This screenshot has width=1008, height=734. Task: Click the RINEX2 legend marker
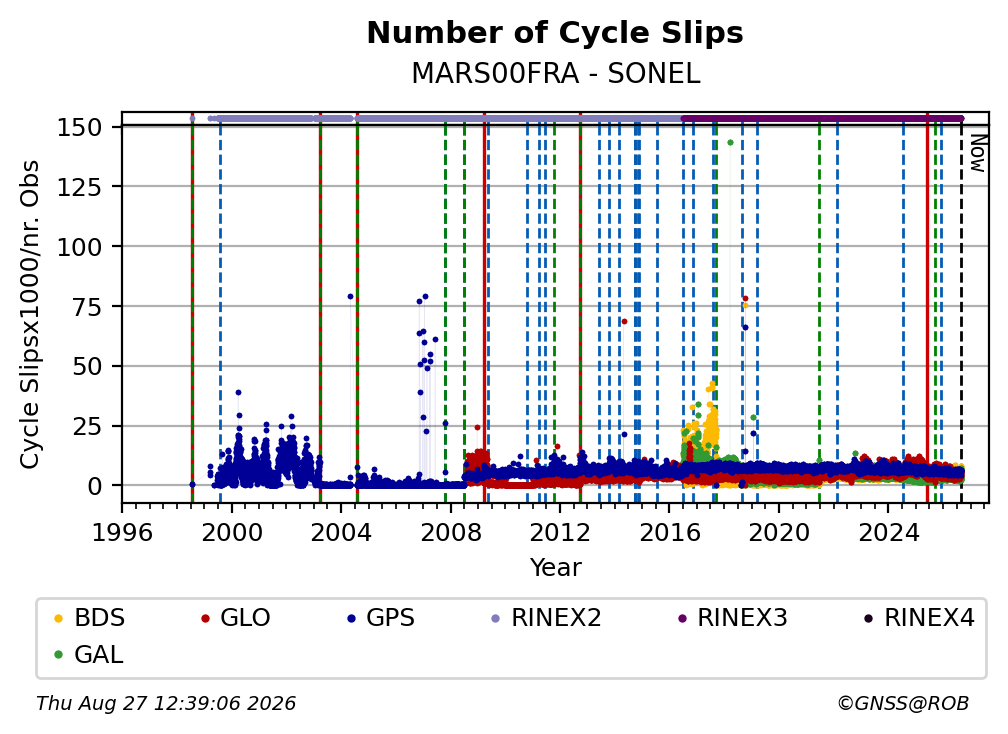pos(495,618)
